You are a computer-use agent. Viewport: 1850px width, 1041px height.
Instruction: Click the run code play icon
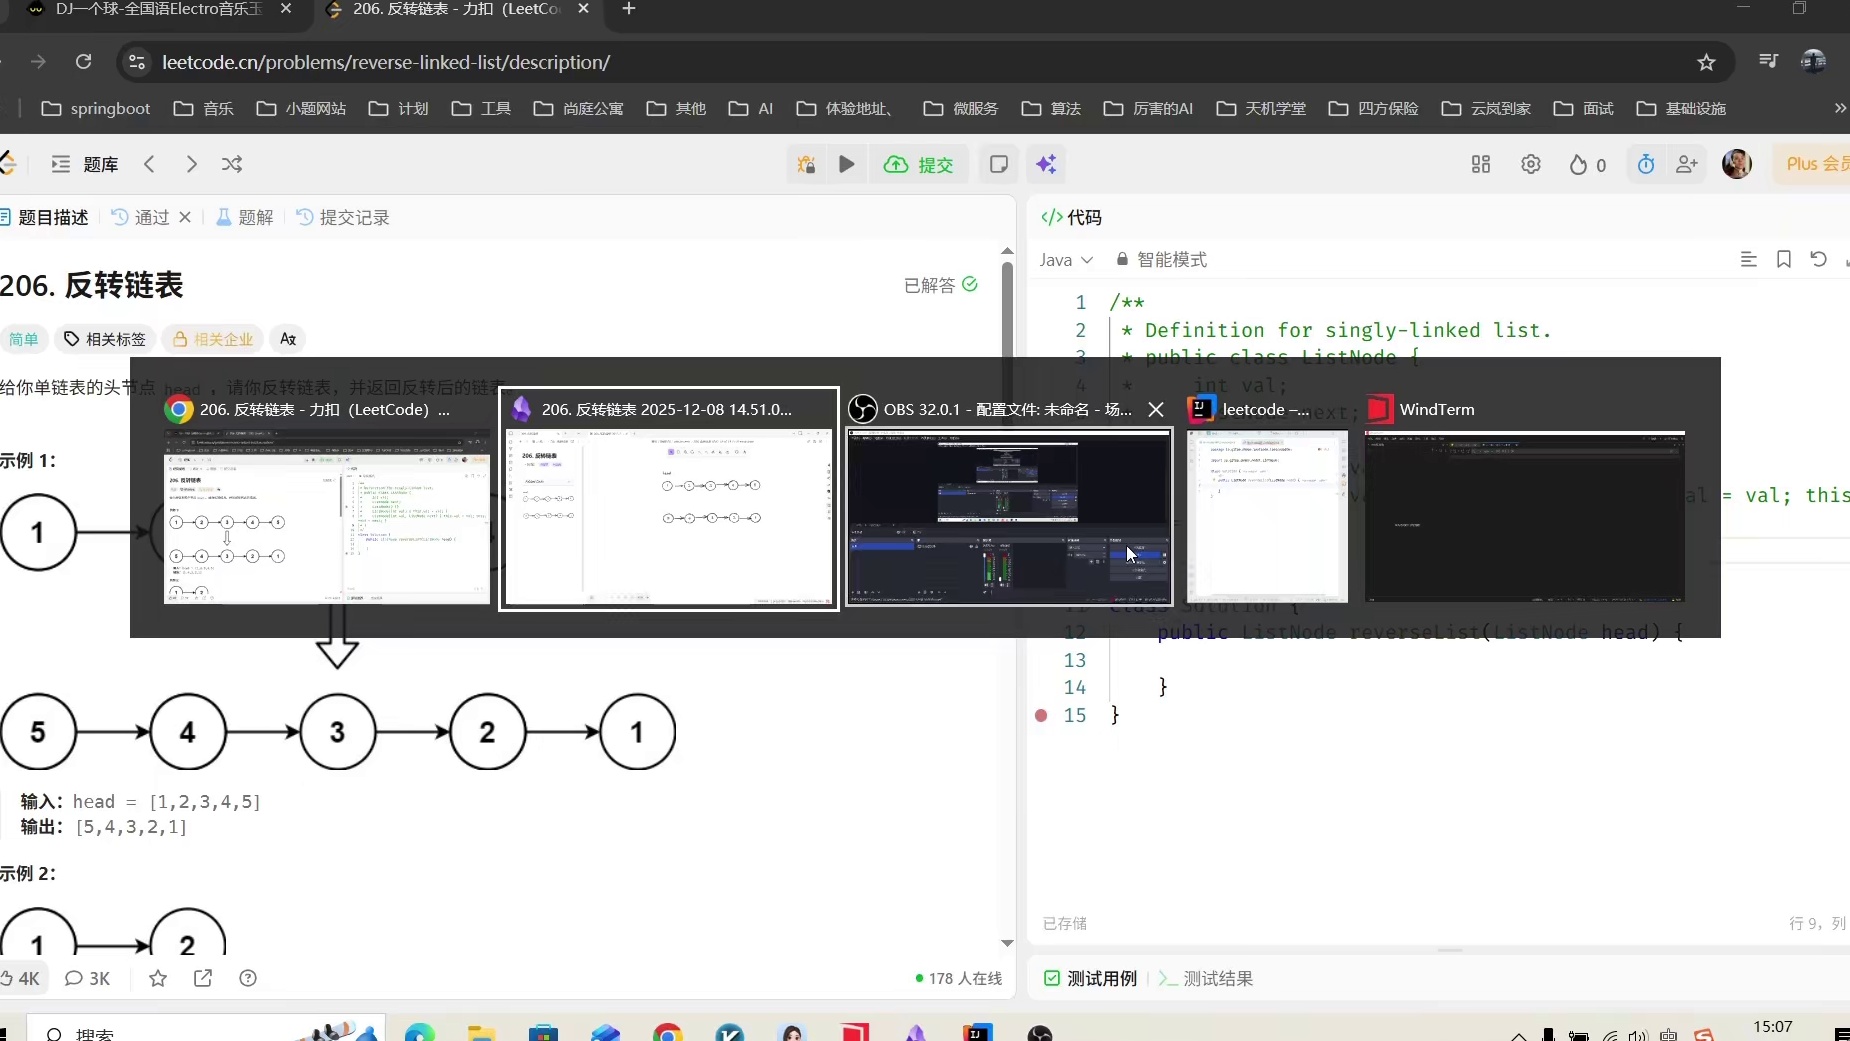846,164
